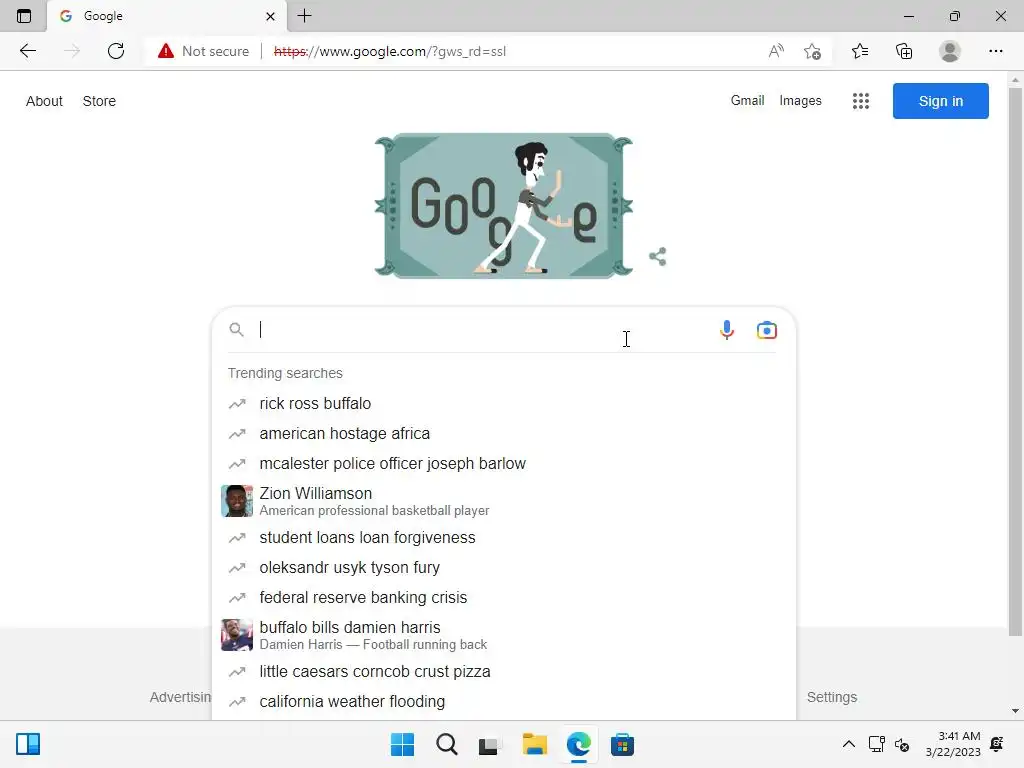This screenshot has width=1024, height=768.
Task: Click the Google Doodle image
Action: 503,206
